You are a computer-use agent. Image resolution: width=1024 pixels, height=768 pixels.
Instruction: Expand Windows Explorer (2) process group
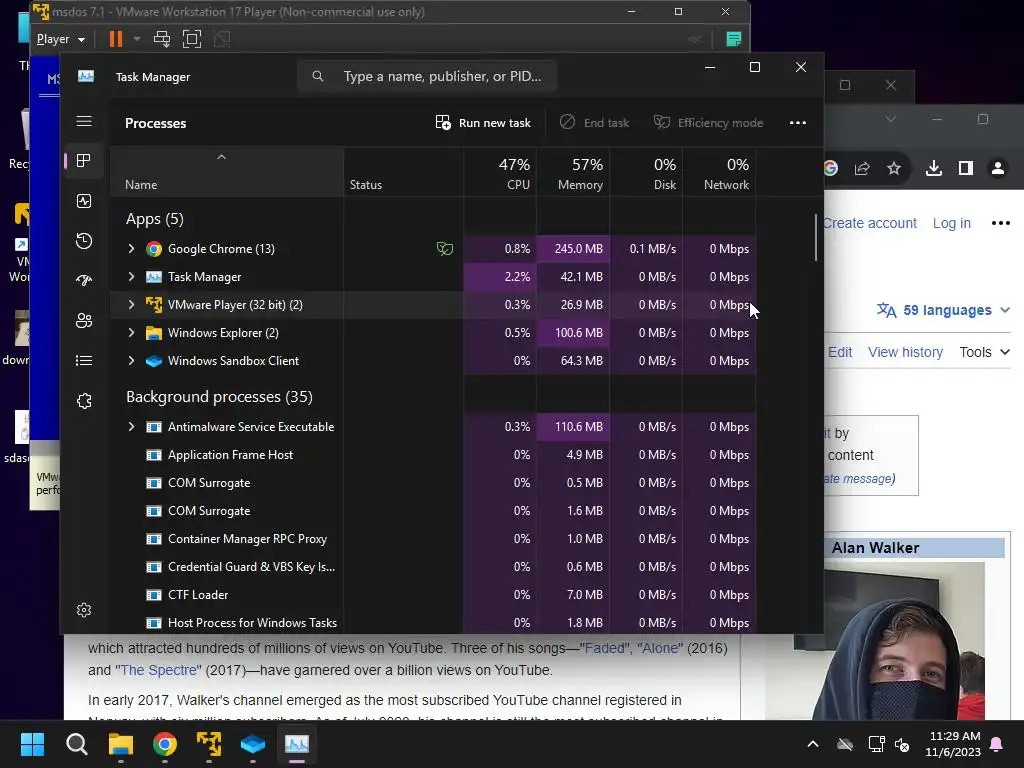tap(131, 333)
